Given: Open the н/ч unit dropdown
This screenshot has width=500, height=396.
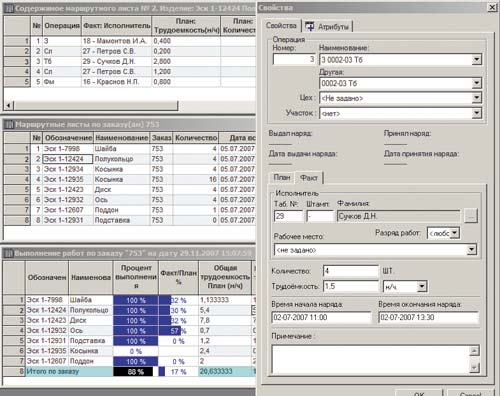Looking at the screenshot, I should tap(422, 286).
